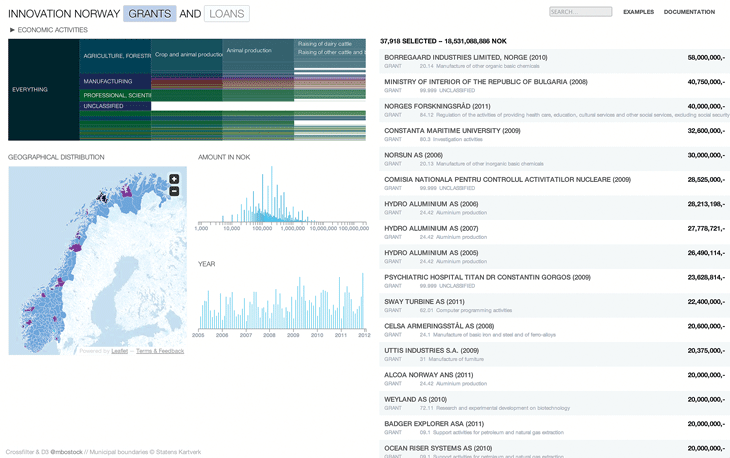Click Ocean Riser Systems AS (2010) row
The height and width of the screenshot is (458, 730).
(554, 450)
